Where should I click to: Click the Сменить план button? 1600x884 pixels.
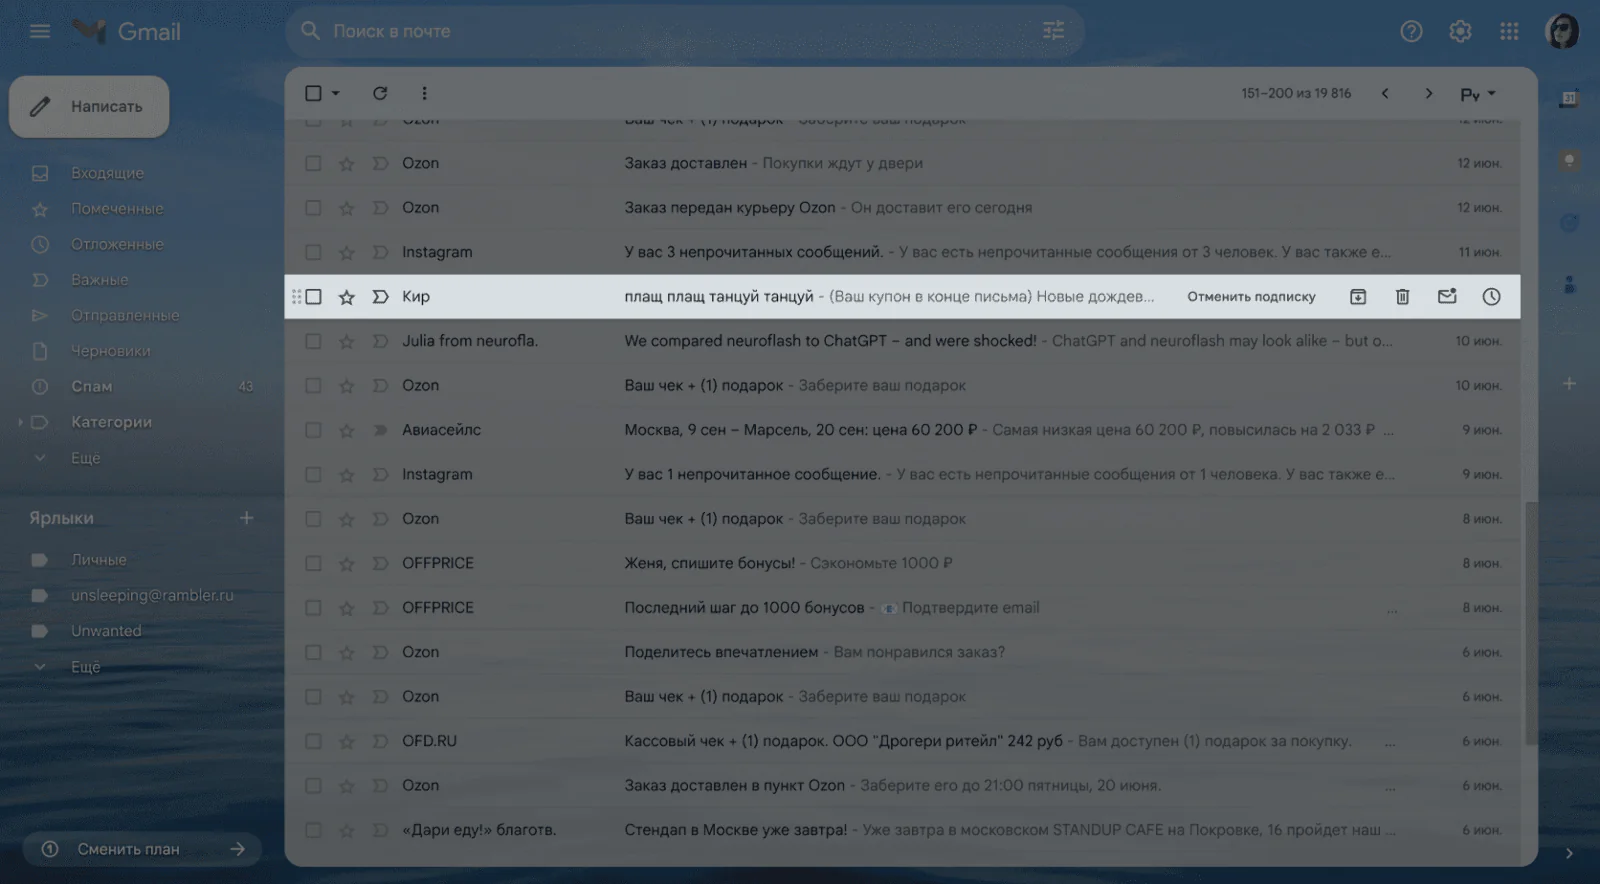tap(142, 849)
